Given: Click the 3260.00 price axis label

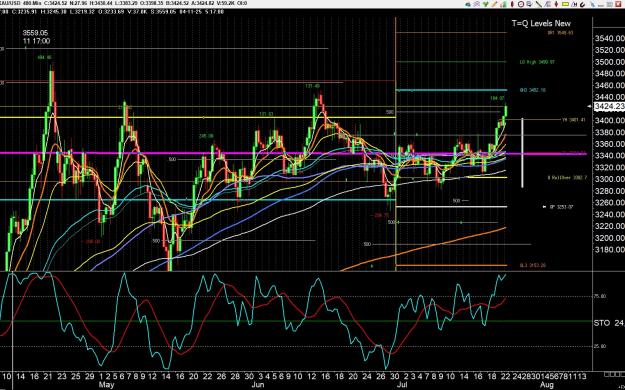Looking at the screenshot, I should [609, 203].
